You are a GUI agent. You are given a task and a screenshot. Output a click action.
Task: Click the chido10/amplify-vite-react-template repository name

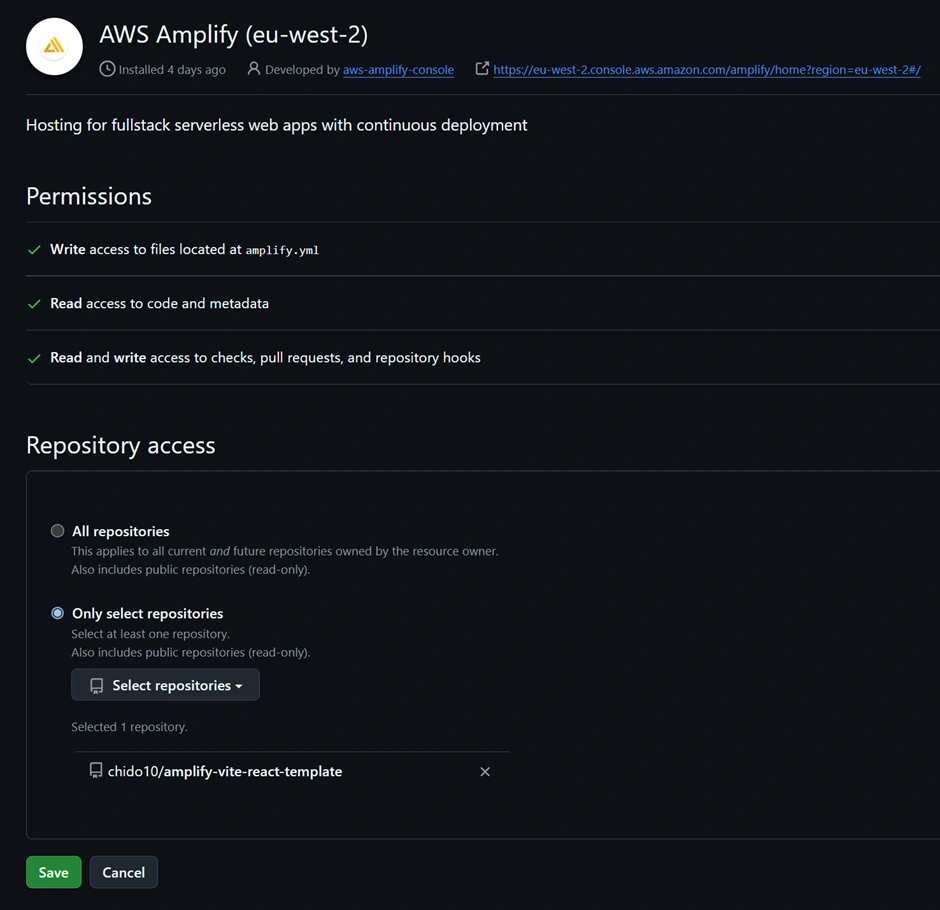point(225,771)
